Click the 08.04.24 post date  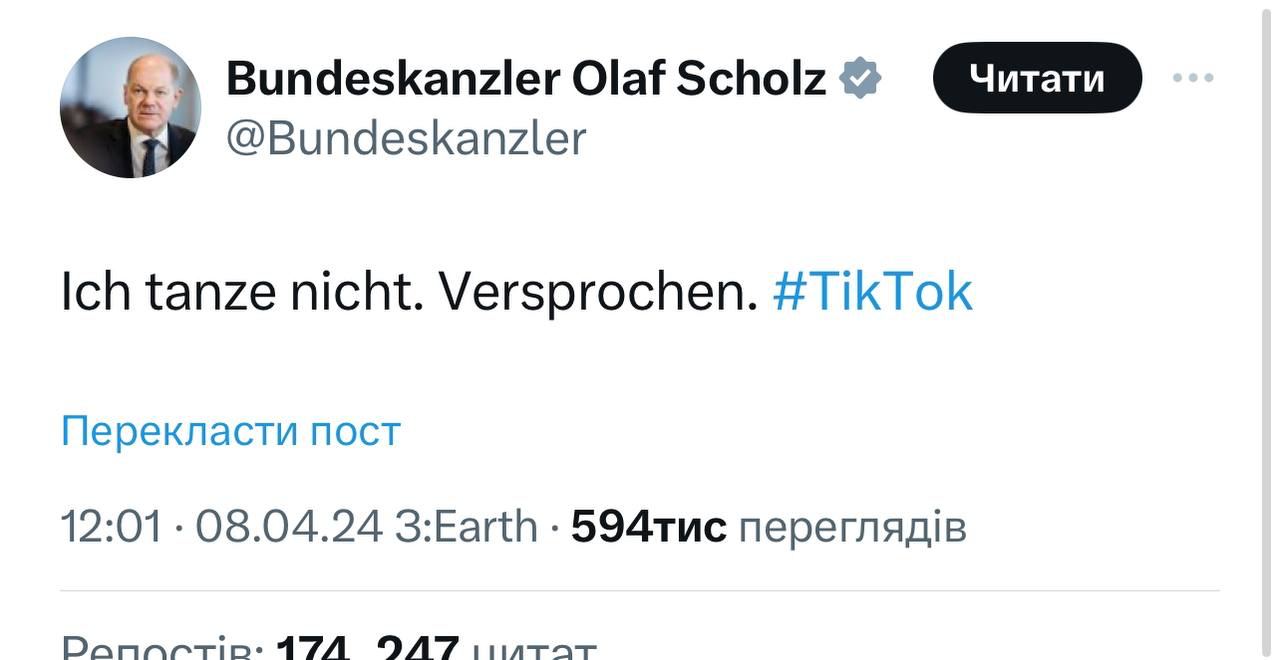288,526
